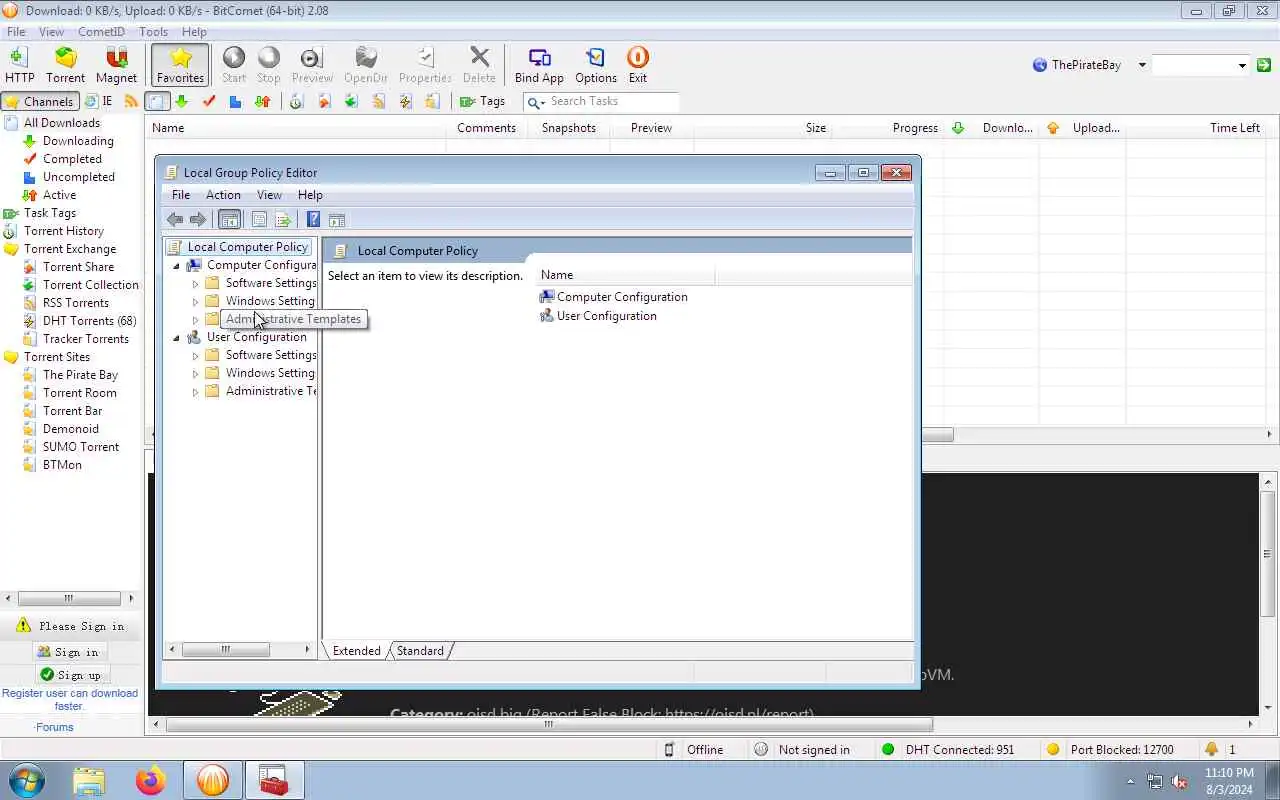Click Export List icon in Group Policy toolbar
The height and width of the screenshot is (800, 1280).
[x=283, y=220]
